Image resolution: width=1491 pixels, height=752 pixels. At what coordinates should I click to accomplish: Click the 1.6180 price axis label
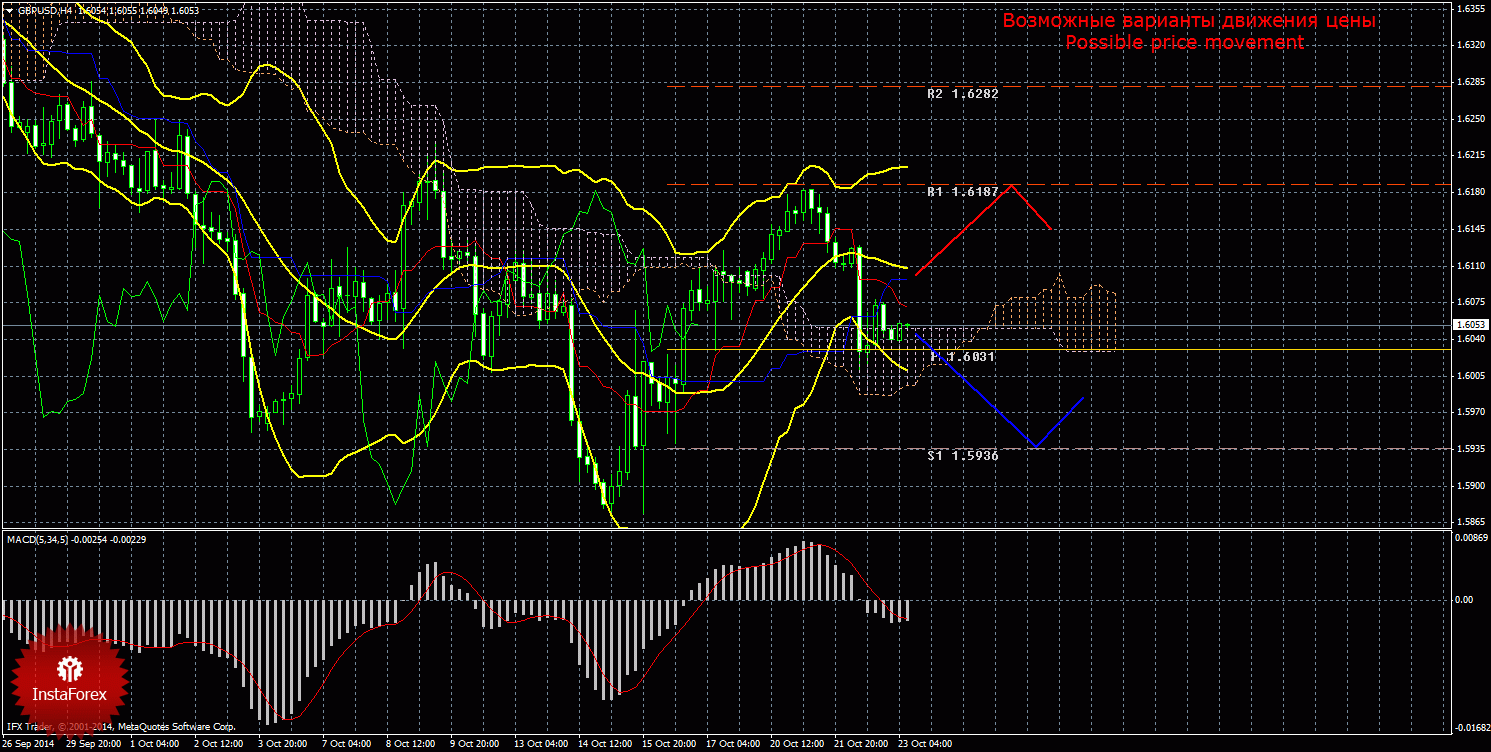[x=1470, y=192]
